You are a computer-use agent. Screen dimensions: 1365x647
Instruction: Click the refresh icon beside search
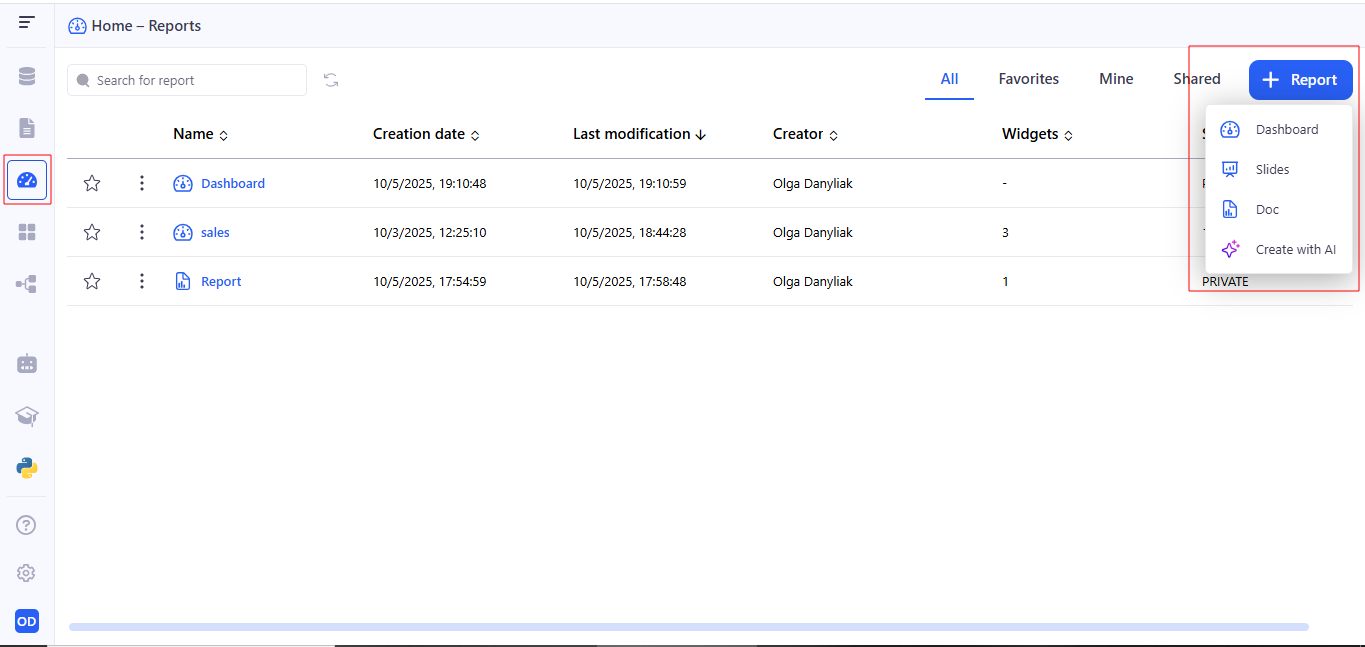pyautogui.click(x=331, y=80)
